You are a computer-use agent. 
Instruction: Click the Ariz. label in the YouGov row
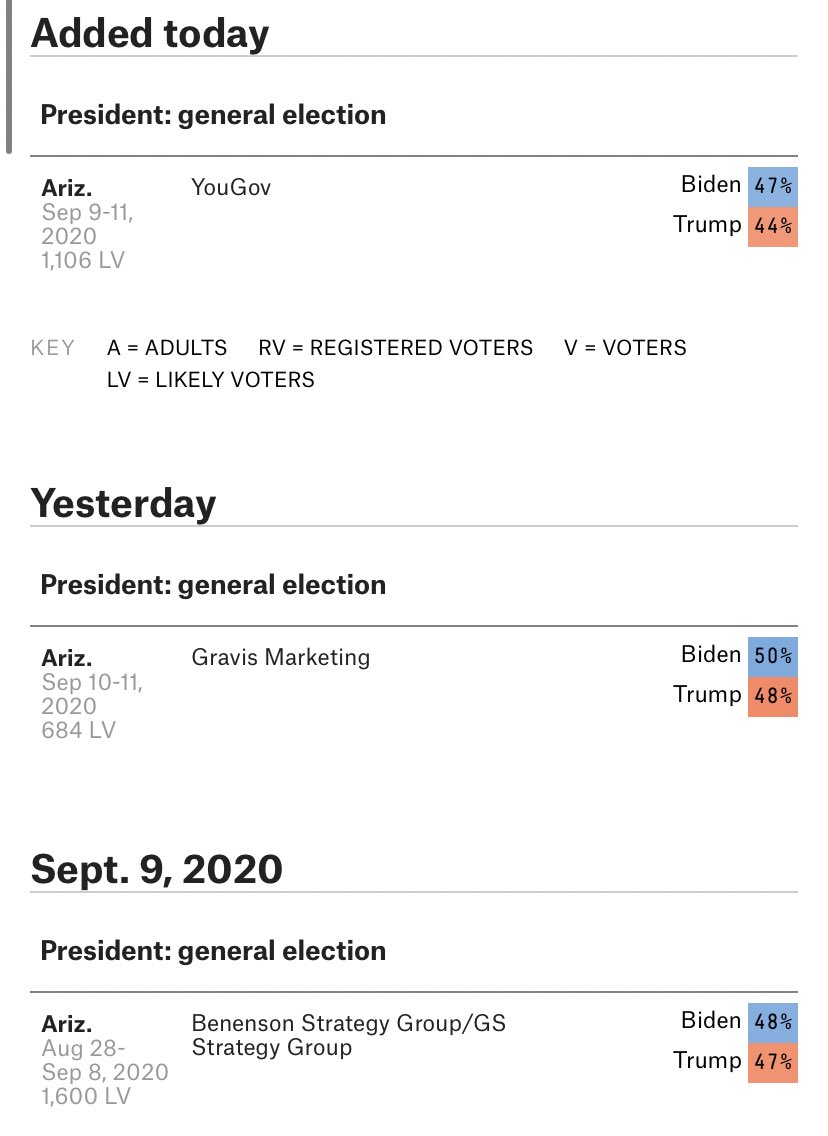click(66, 188)
